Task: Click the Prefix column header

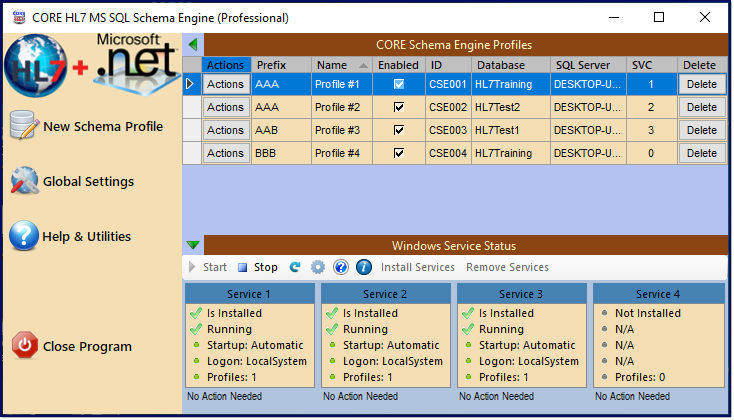Action: point(281,65)
